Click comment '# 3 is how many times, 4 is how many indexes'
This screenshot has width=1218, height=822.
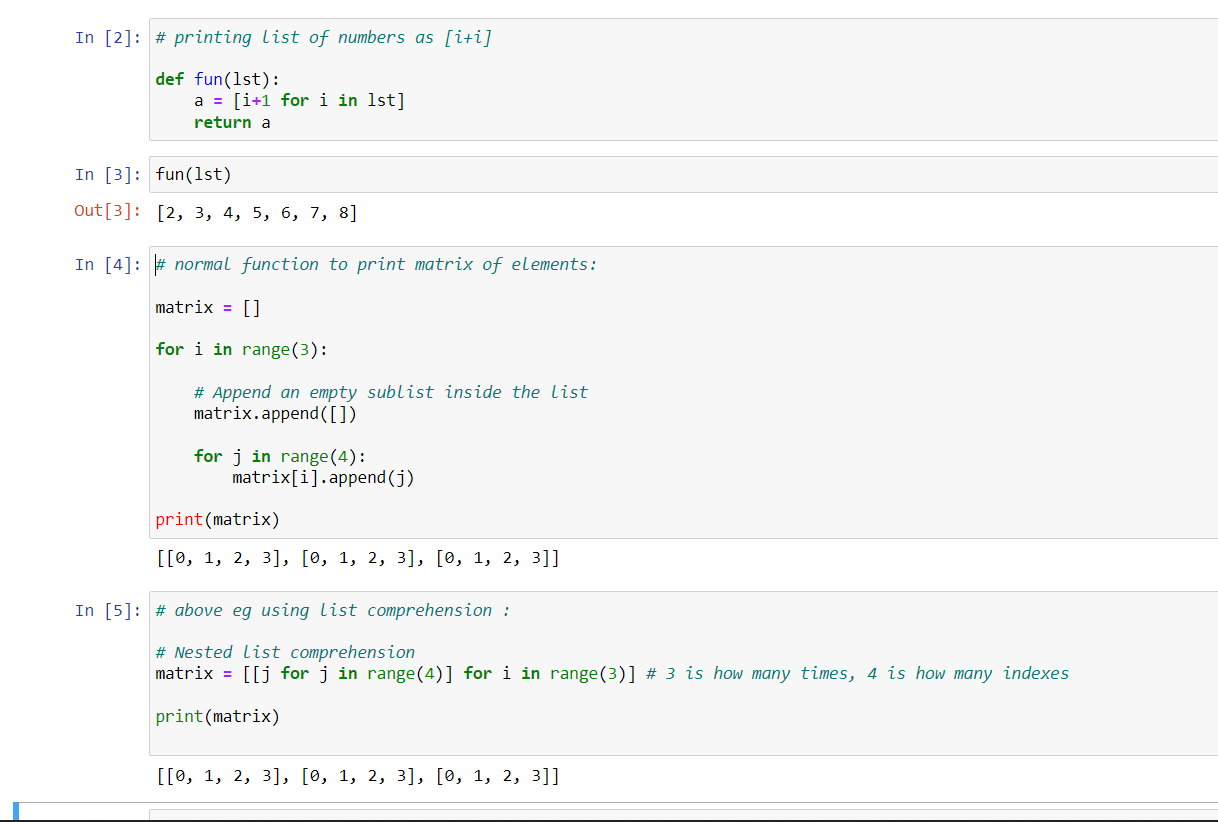pyautogui.click(x=858, y=673)
